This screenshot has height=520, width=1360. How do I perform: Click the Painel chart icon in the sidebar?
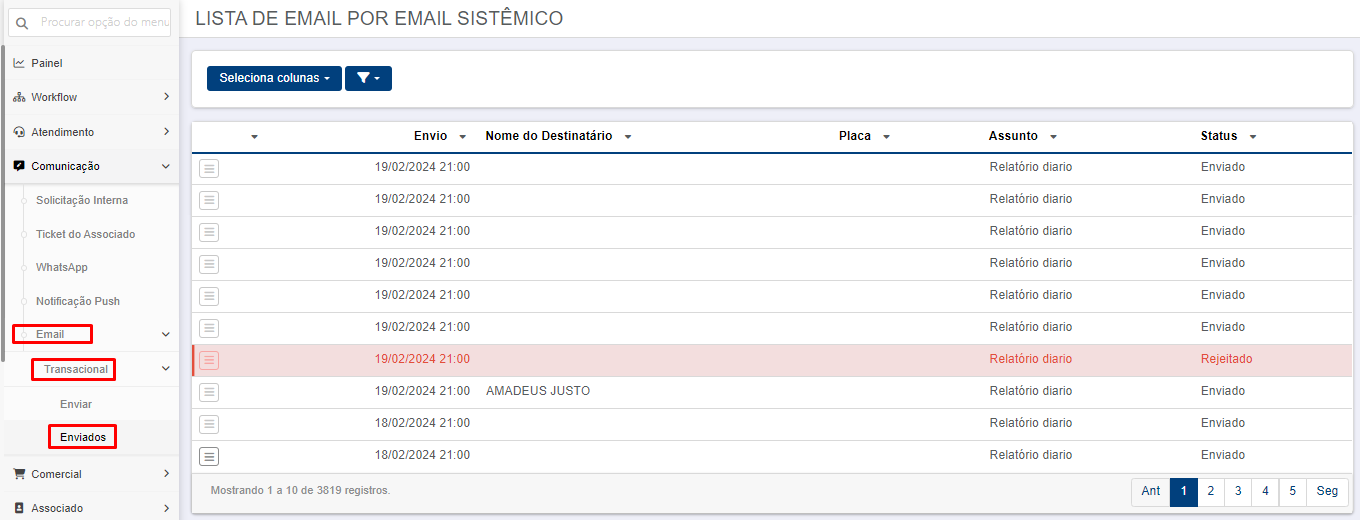(x=19, y=63)
